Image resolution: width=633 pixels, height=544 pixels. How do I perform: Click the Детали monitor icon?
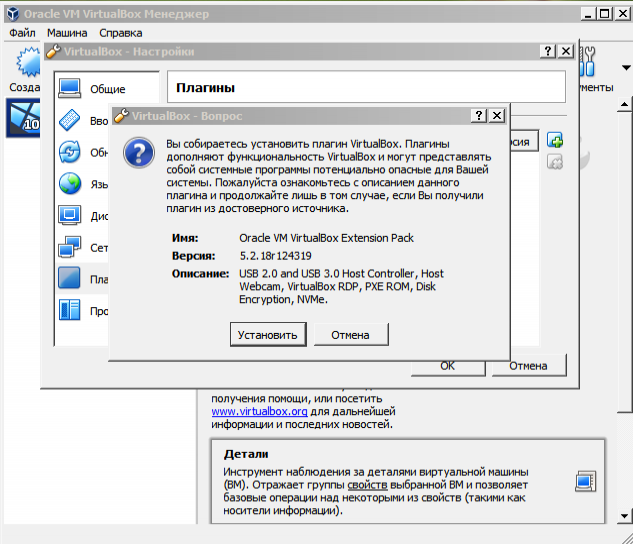585,481
